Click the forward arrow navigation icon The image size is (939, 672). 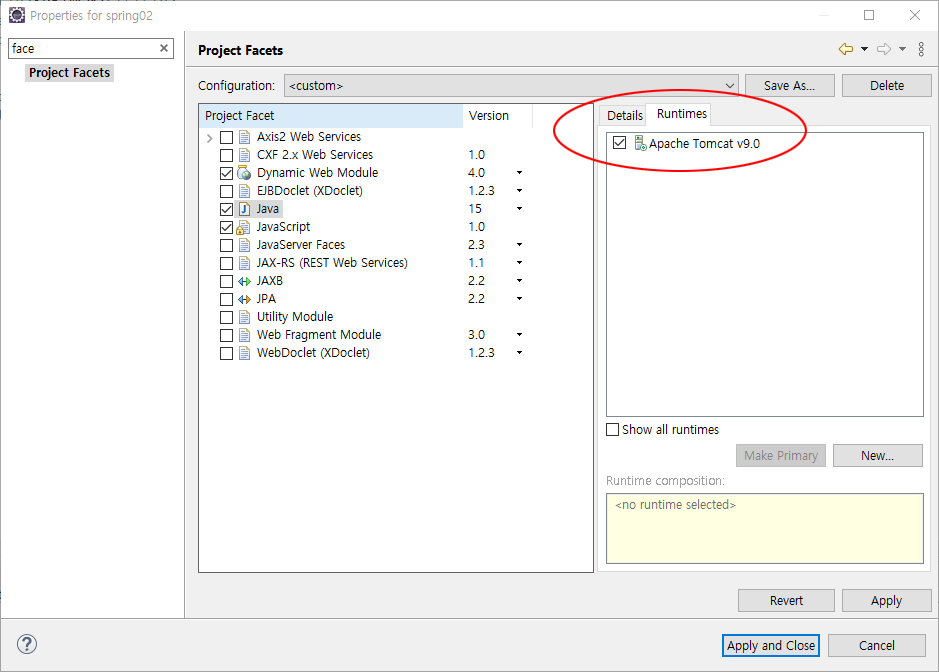(x=884, y=49)
